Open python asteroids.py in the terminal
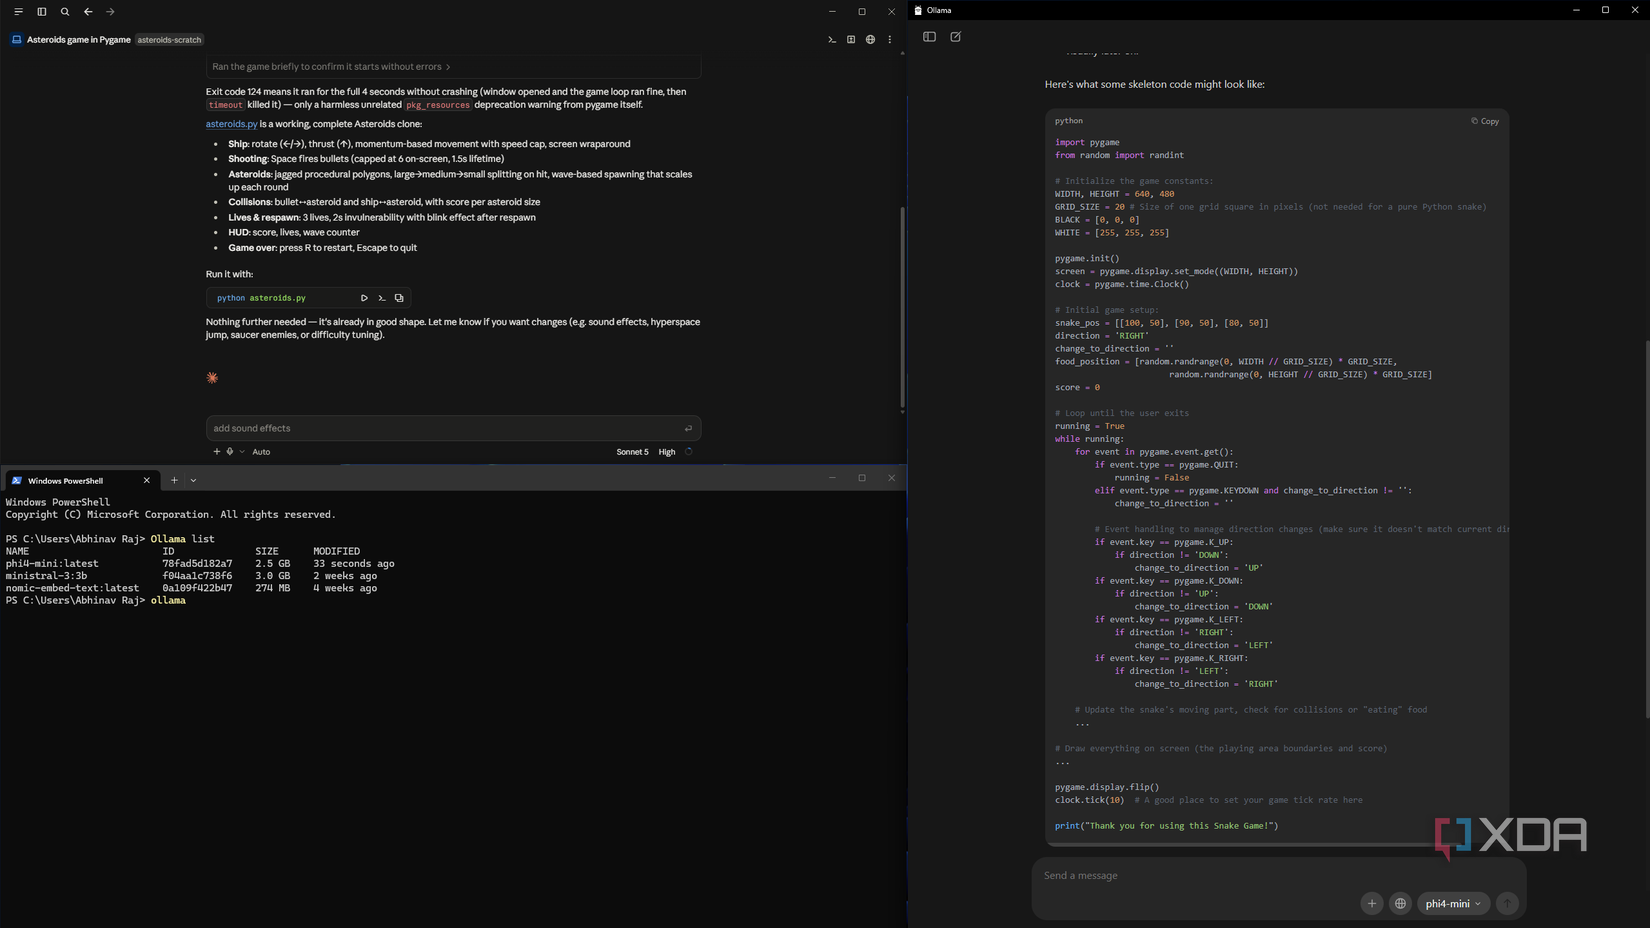 382,298
